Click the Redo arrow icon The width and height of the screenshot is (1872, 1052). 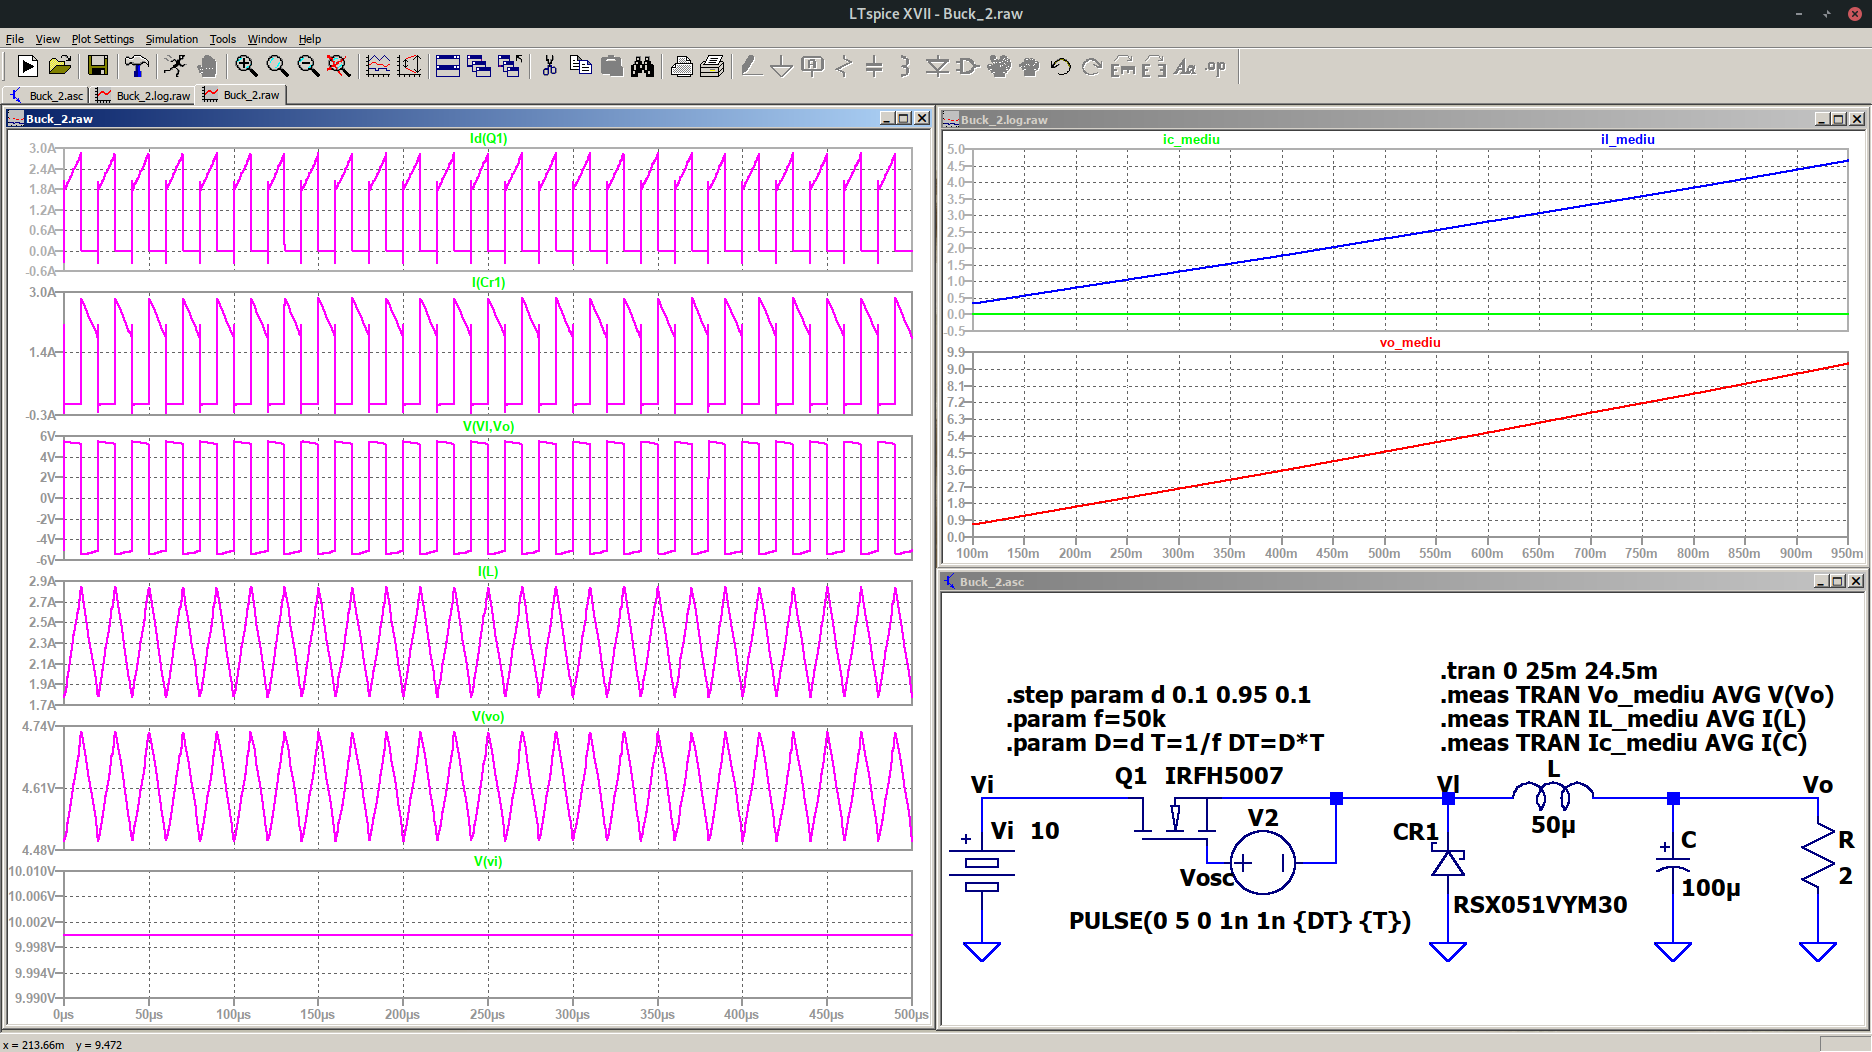[x=1091, y=67]
